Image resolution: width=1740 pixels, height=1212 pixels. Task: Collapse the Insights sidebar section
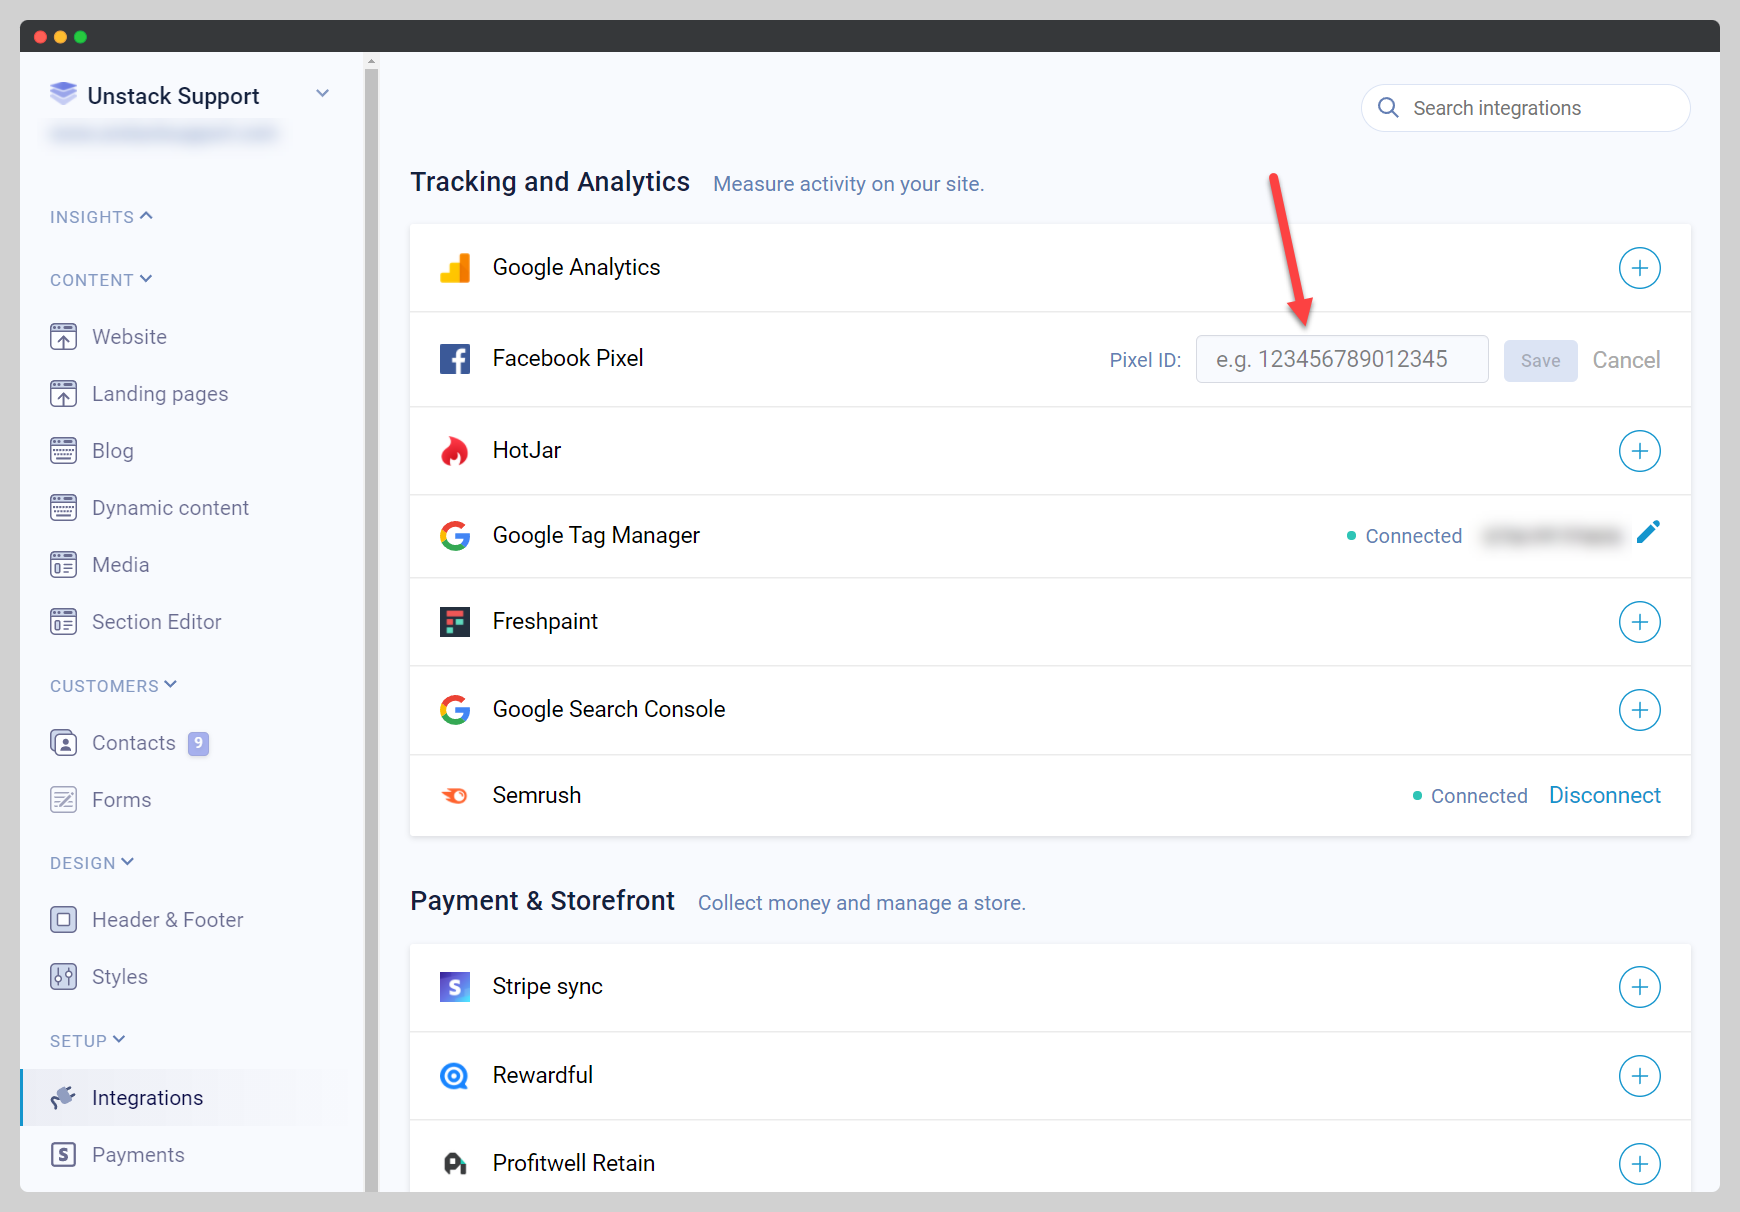[101, 217]
